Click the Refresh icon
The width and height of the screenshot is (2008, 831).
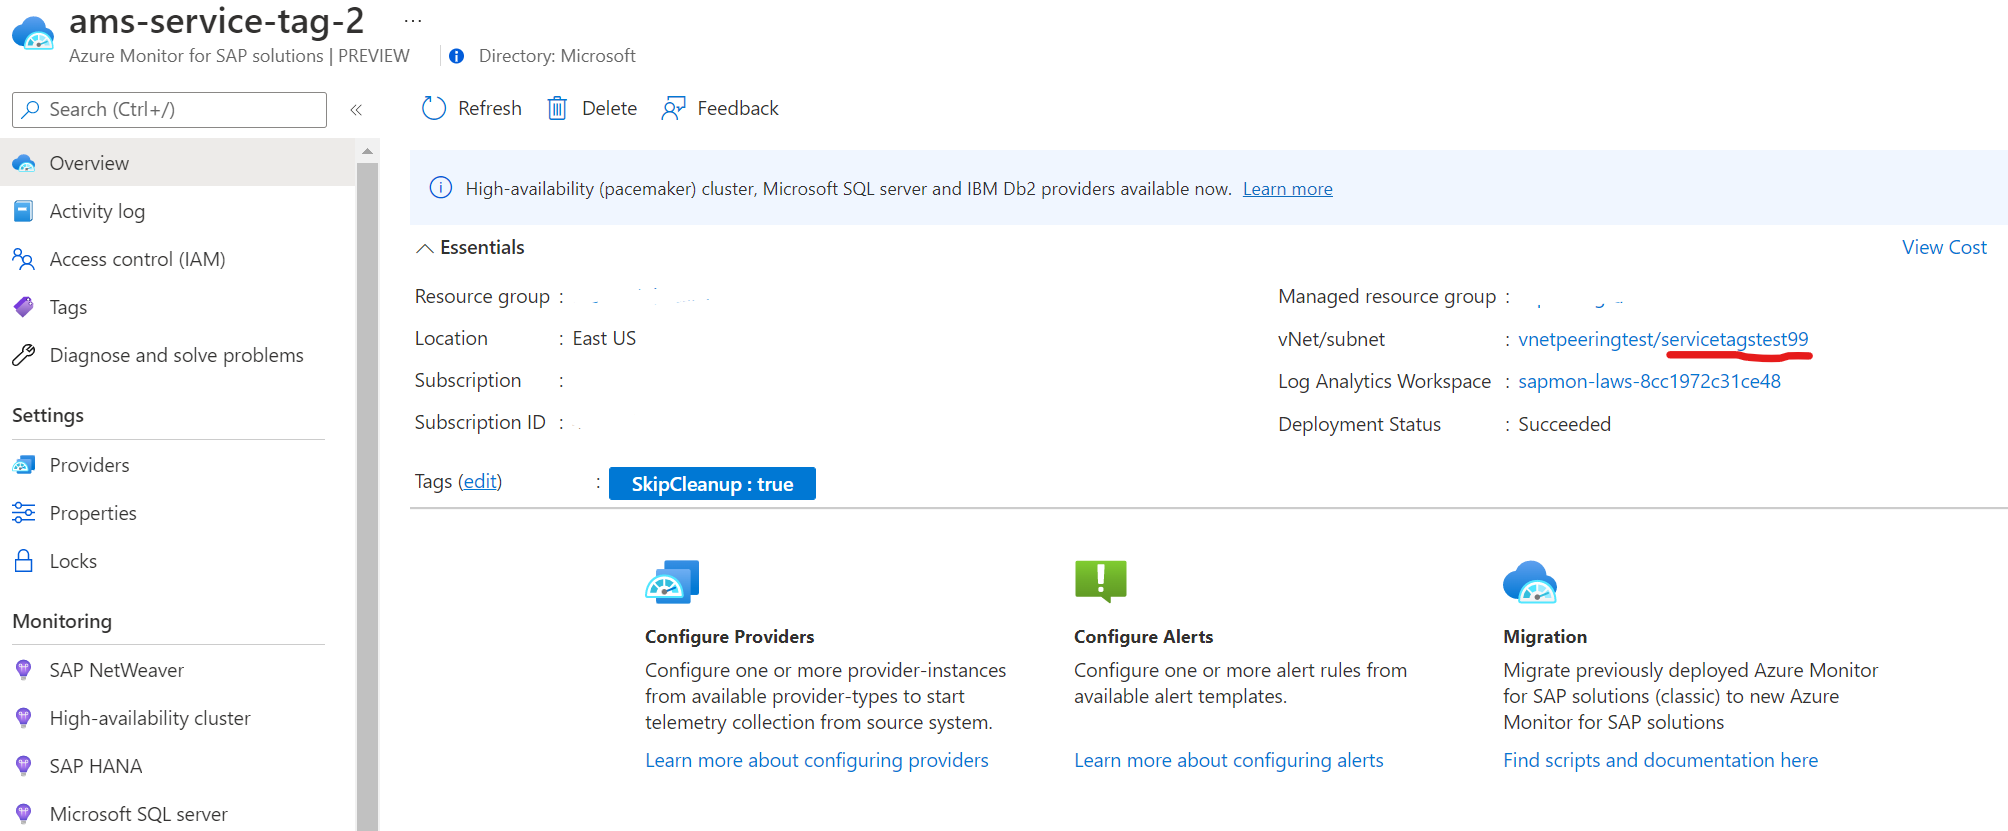[434, 108]
